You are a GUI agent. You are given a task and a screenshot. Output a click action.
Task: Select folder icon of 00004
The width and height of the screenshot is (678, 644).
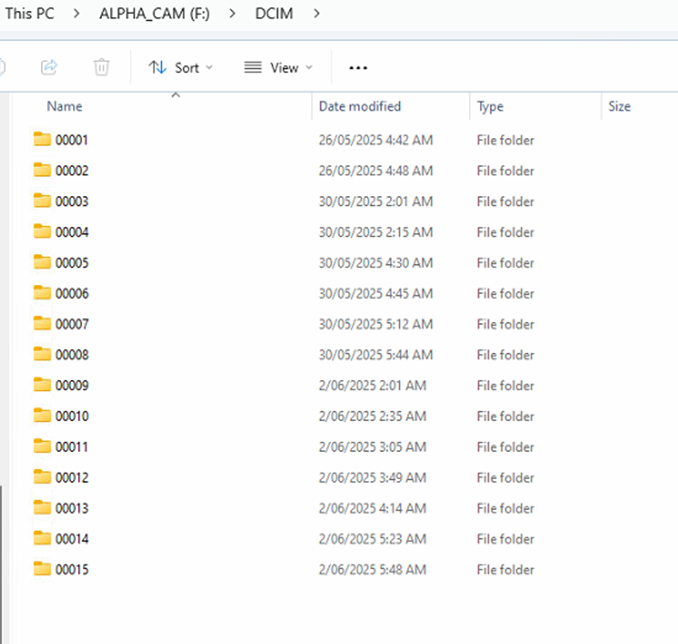point(42,231)
